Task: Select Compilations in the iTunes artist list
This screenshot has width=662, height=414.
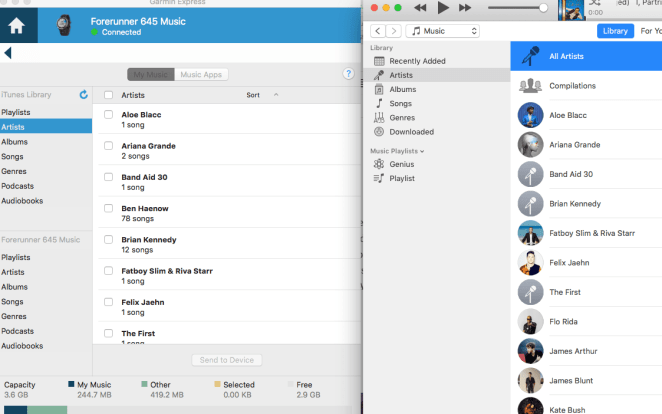Action: coord(586,86)
